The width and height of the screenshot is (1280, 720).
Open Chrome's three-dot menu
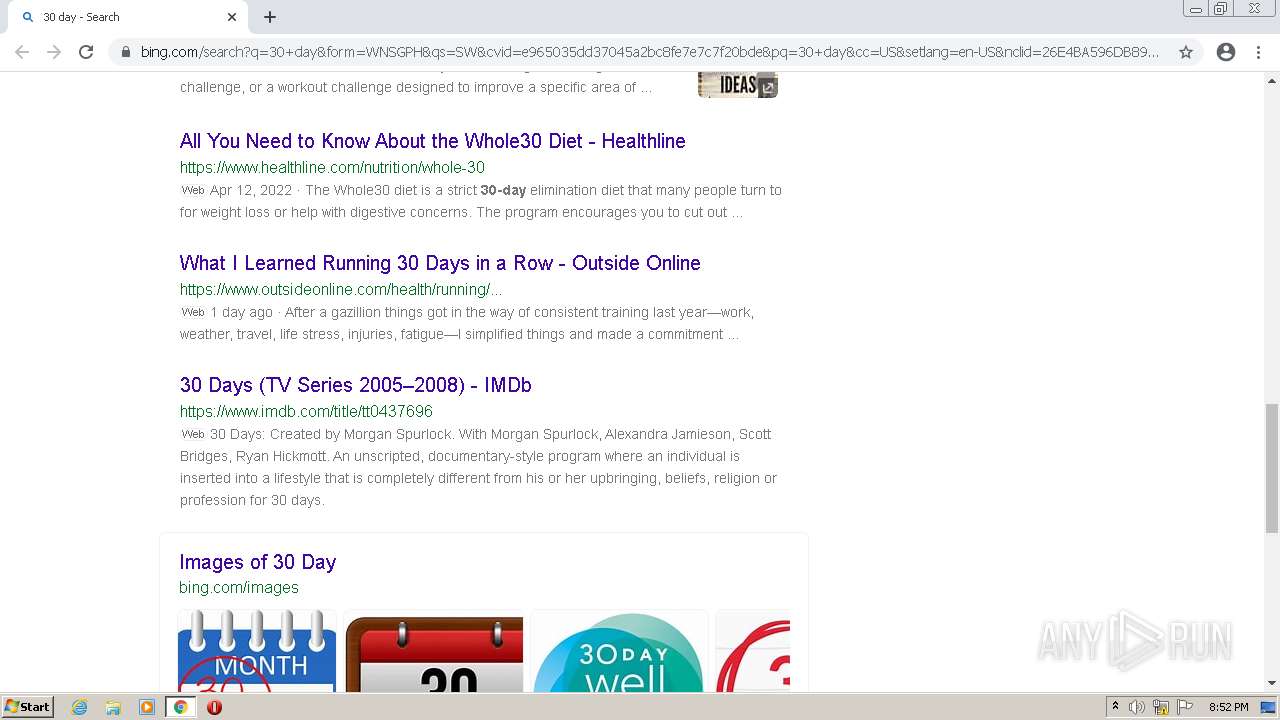[x=1258, y=52]
